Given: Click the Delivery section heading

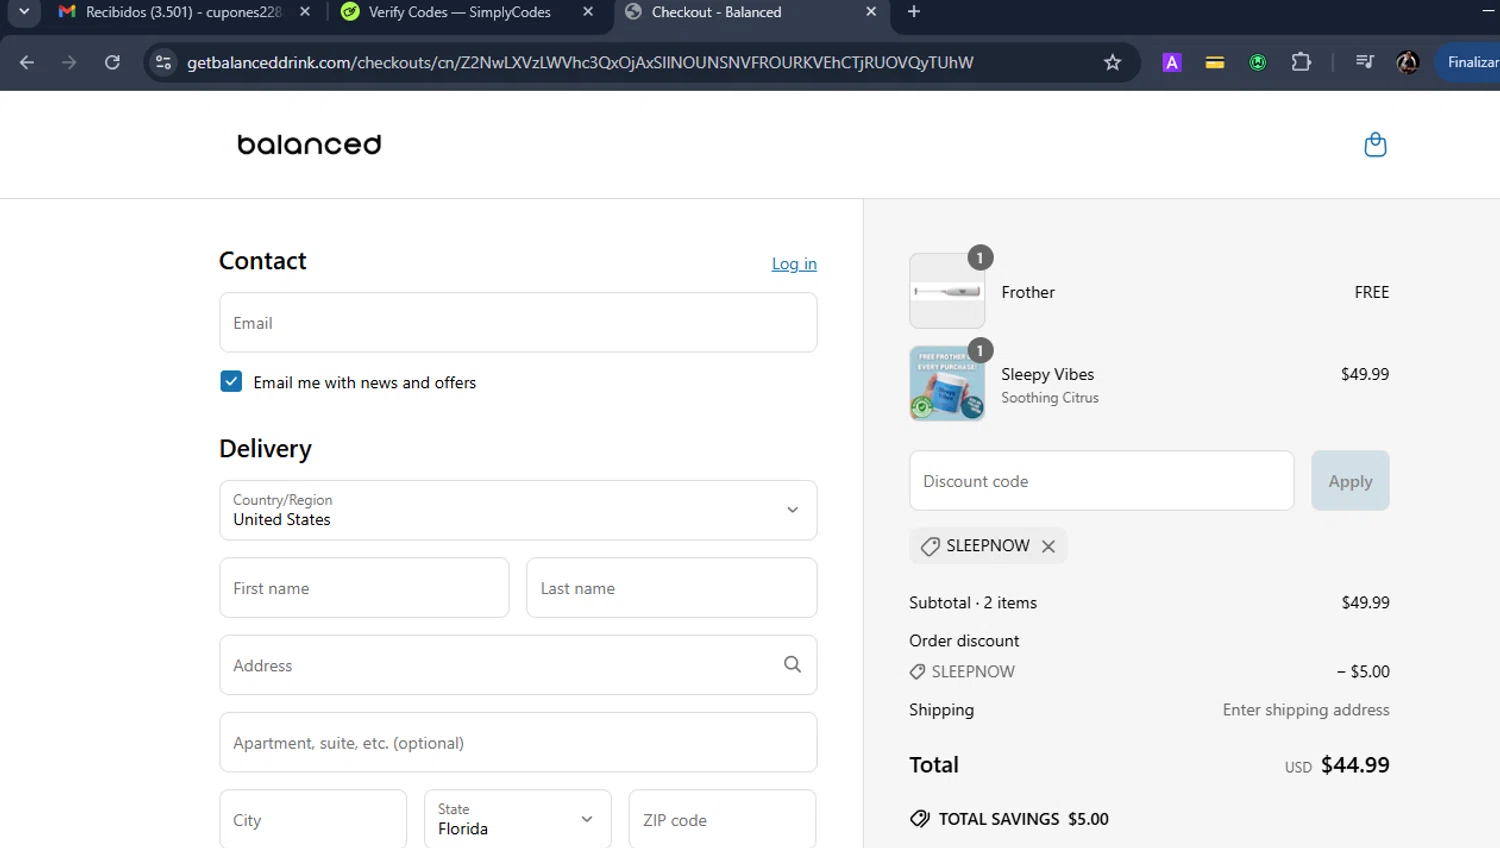Looking at the screenshot, I should [265, 449].
